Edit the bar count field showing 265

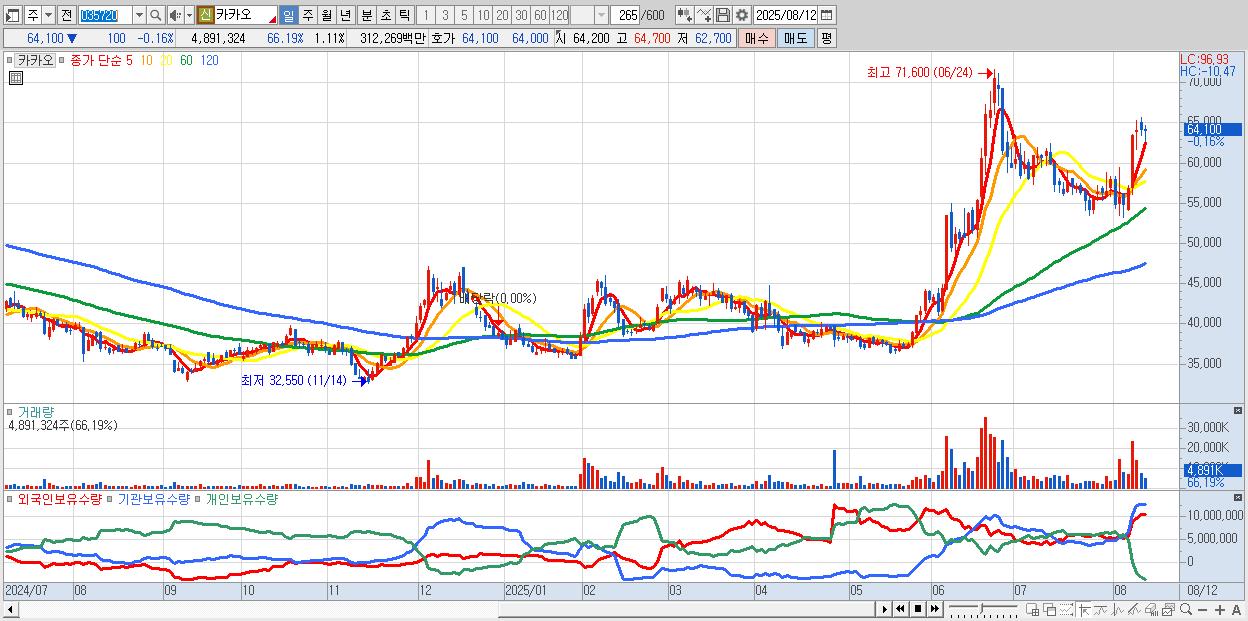click(x=625, y=15)
